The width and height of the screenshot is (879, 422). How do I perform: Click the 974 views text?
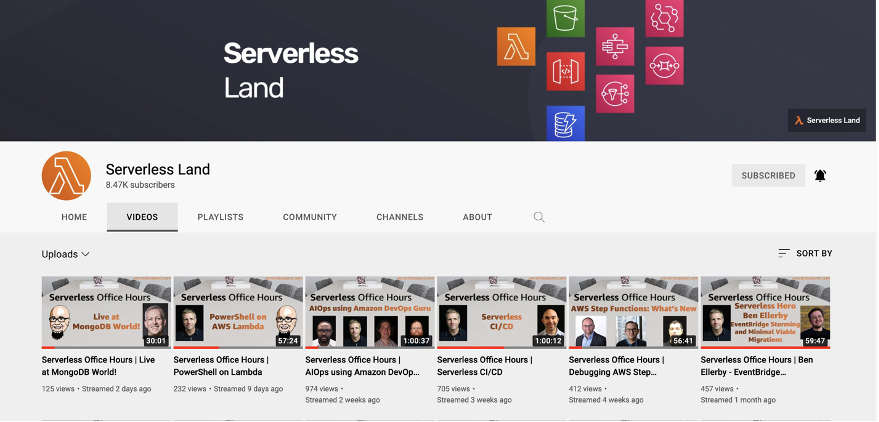(x=322, y=389)
